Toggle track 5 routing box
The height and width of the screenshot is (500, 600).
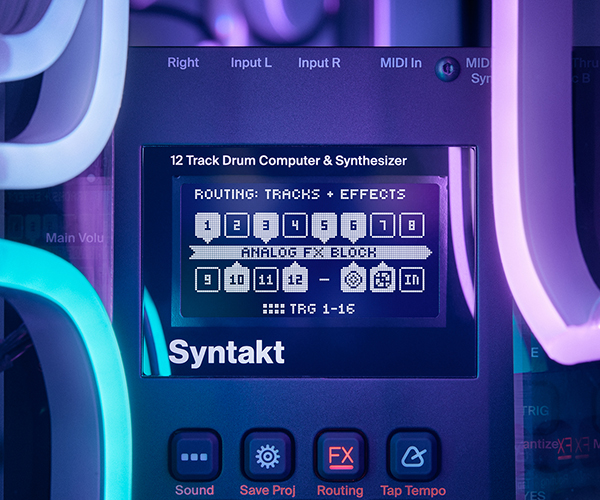pos(324,227)
